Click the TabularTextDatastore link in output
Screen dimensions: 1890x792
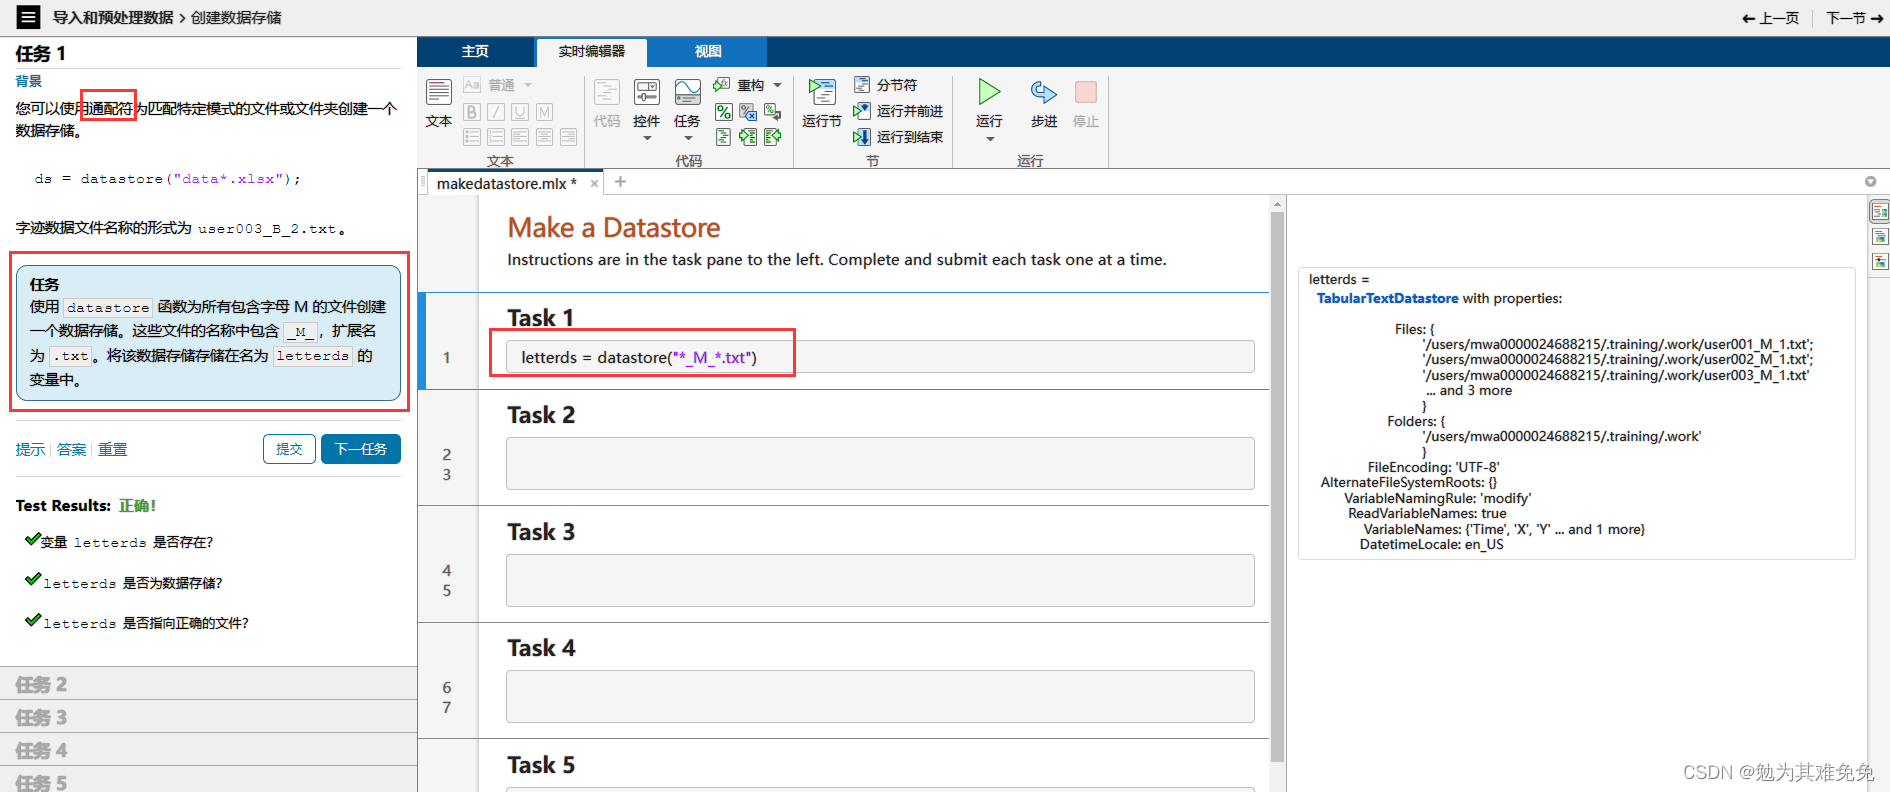pyautogui.click(x=1387, y=298)
